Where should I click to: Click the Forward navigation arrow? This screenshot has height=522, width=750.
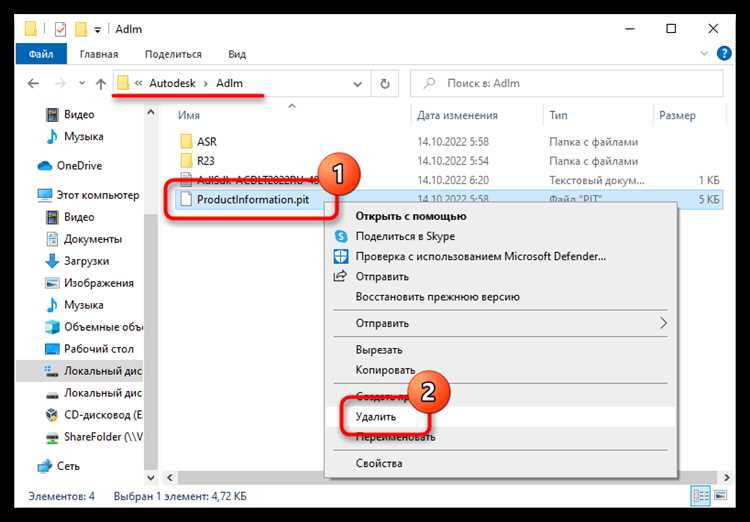[60, 84]
